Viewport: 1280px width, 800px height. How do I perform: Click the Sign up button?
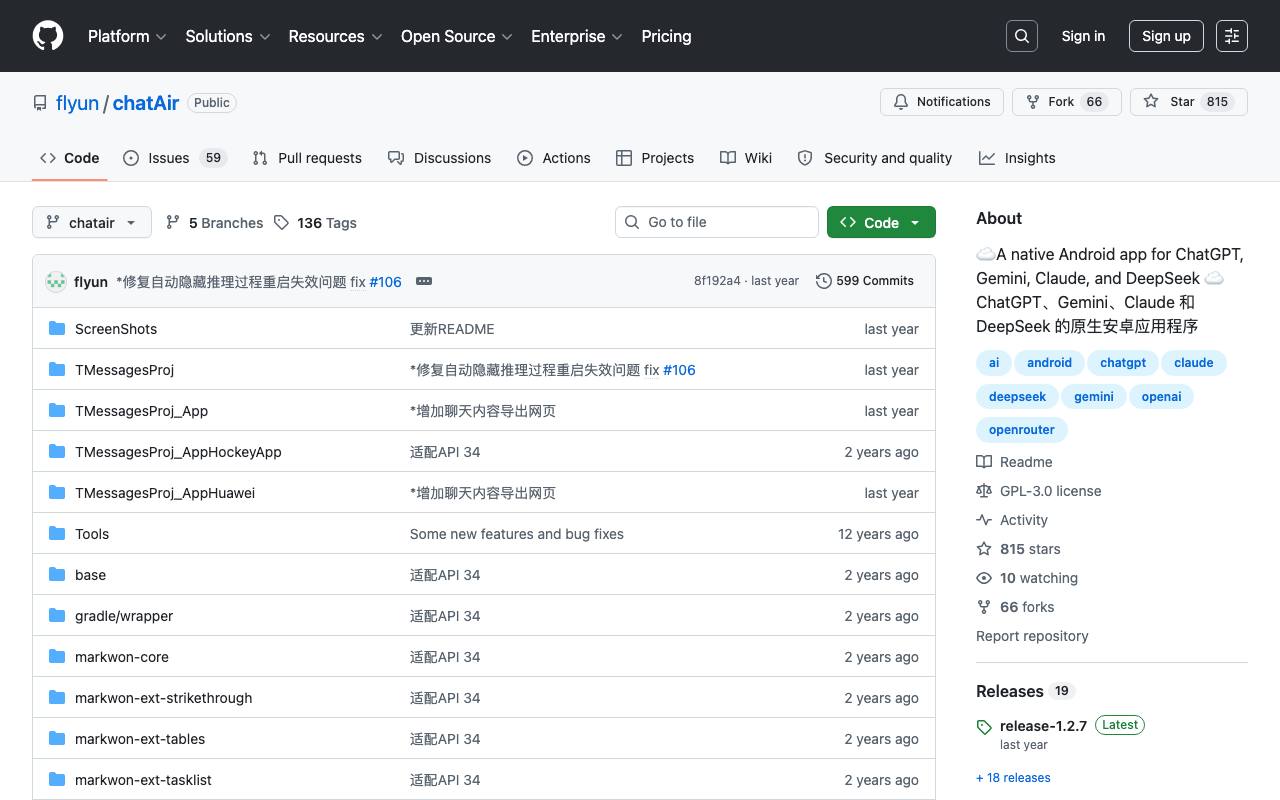pos(1166,36)
